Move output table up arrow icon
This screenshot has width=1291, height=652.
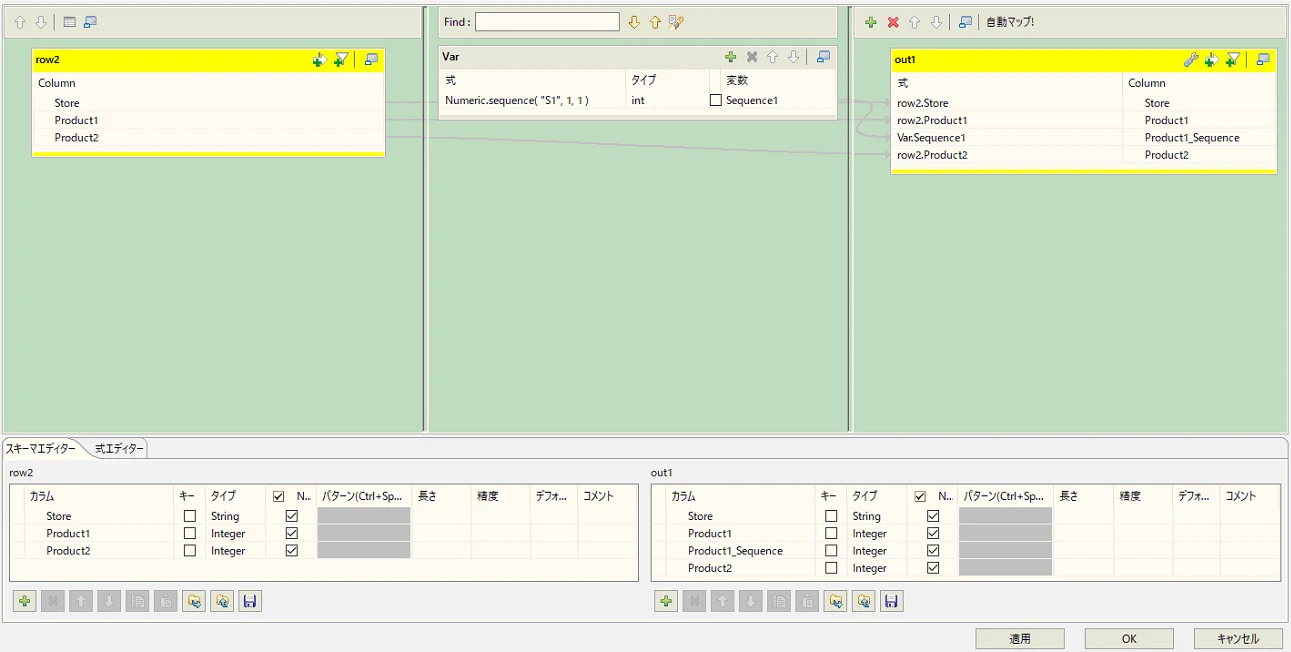tap(914, 22)
